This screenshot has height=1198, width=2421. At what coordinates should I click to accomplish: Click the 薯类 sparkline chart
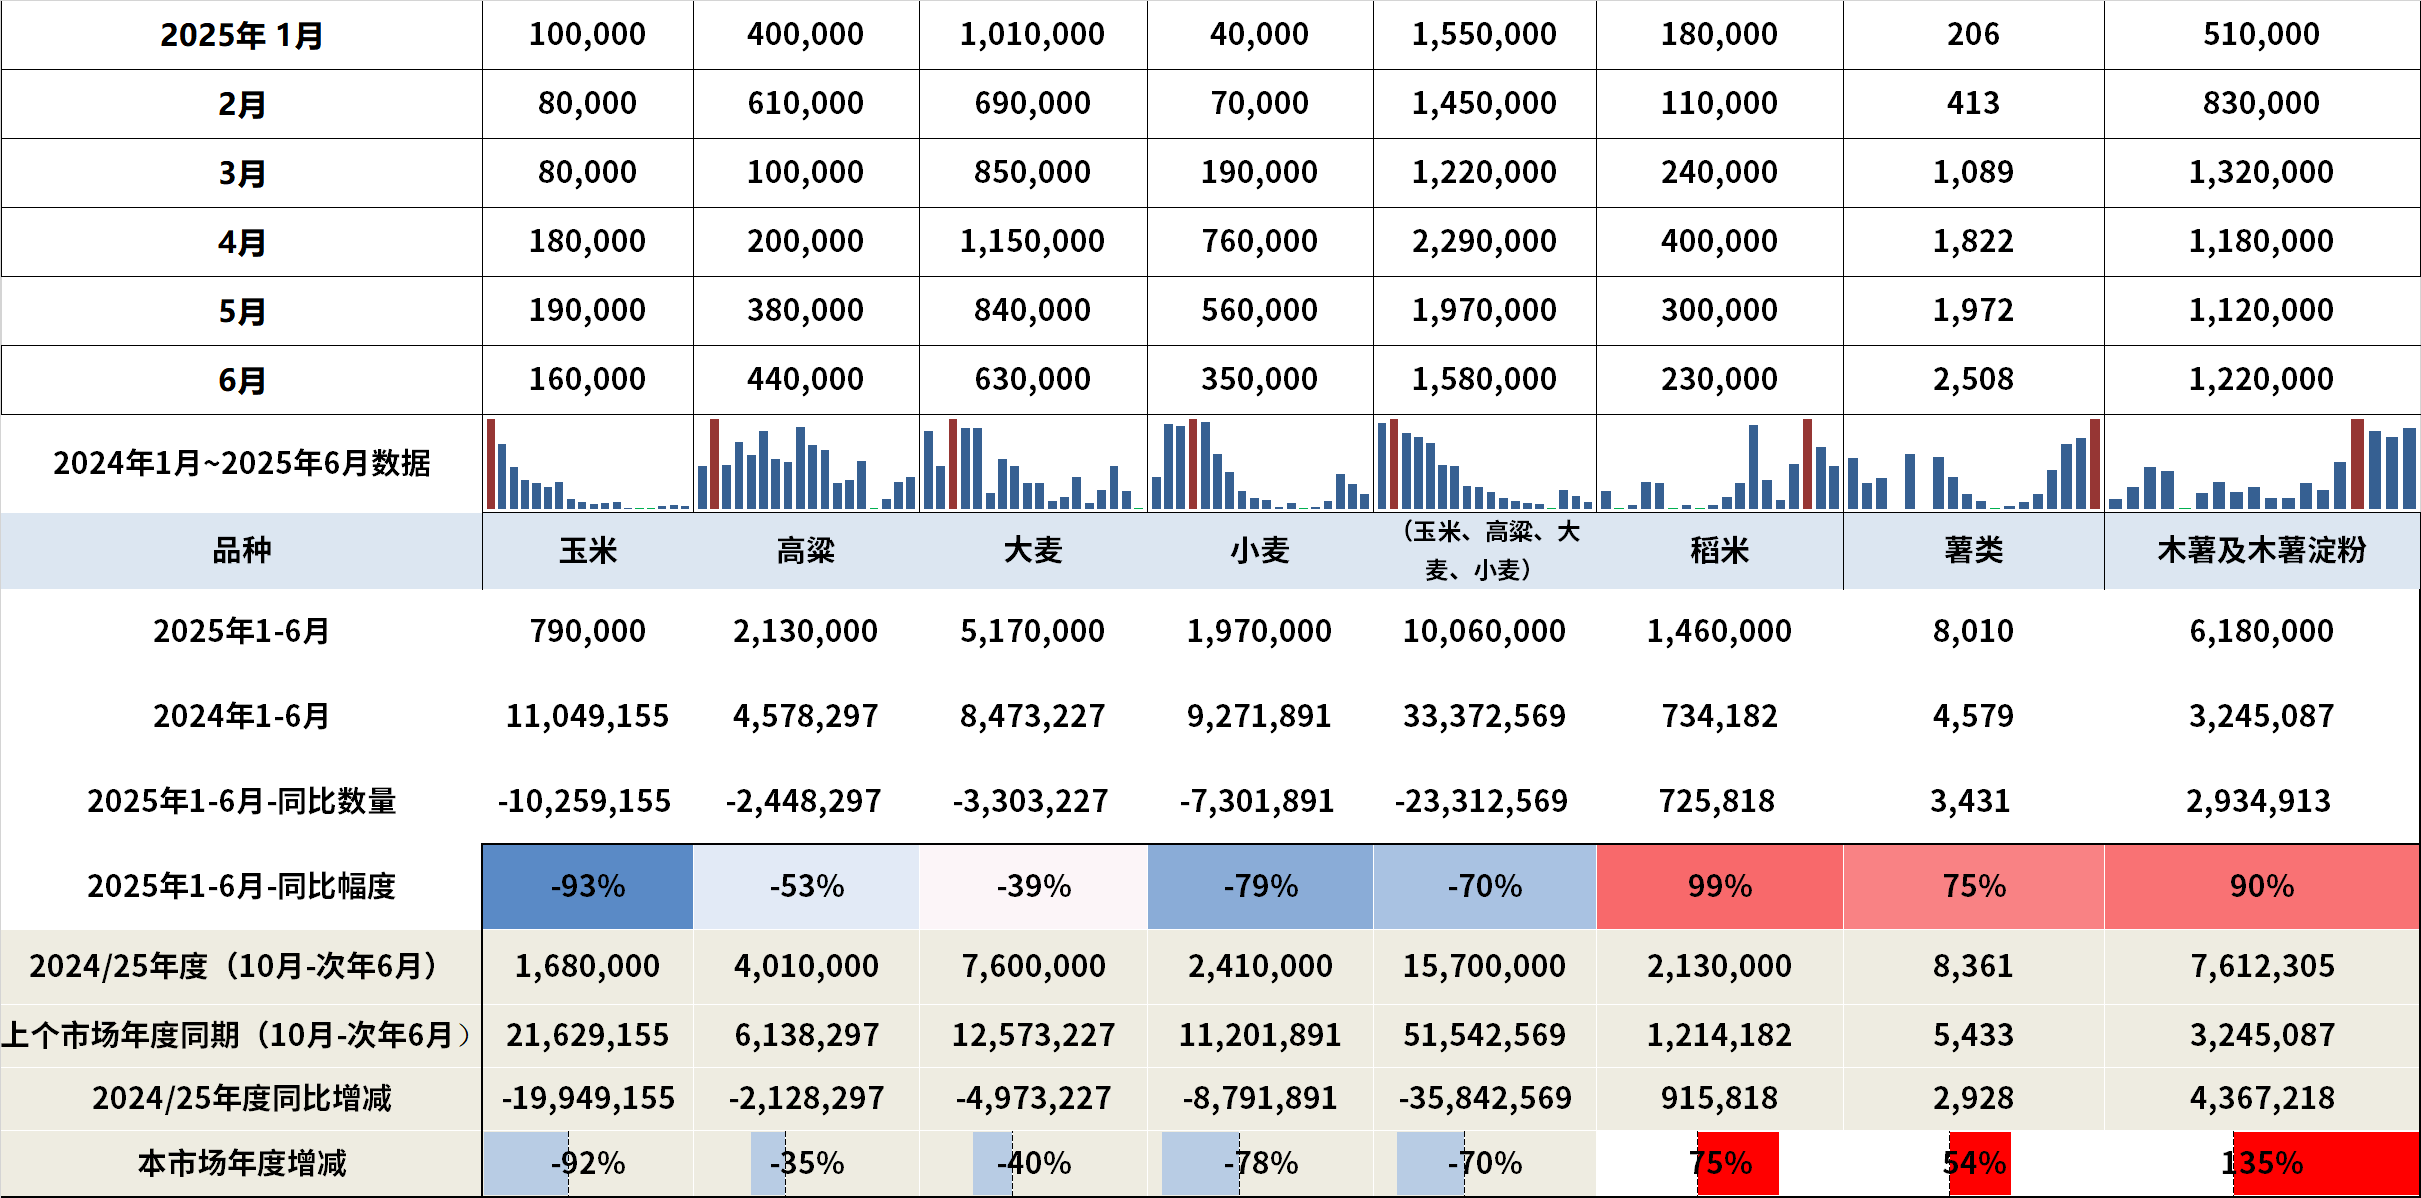[x=1973, y=464]
